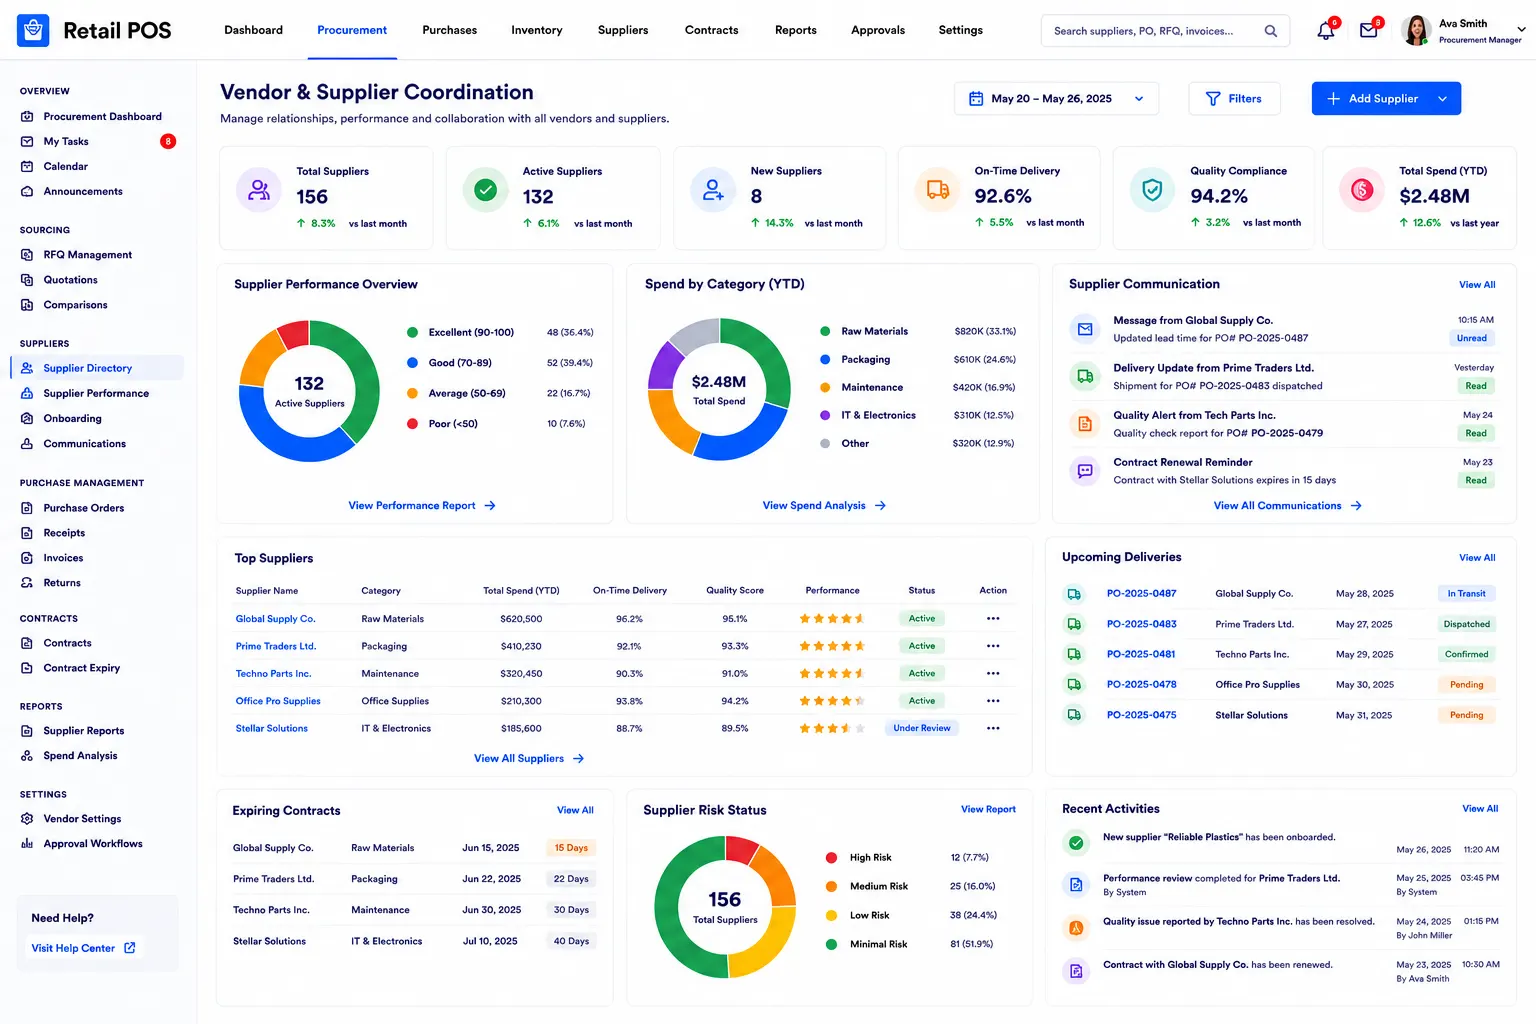Viewport: 1536px width, 1024px height.
Task: Click the truck icon beside PO-2025-0487
Action: coord(1074,594)
